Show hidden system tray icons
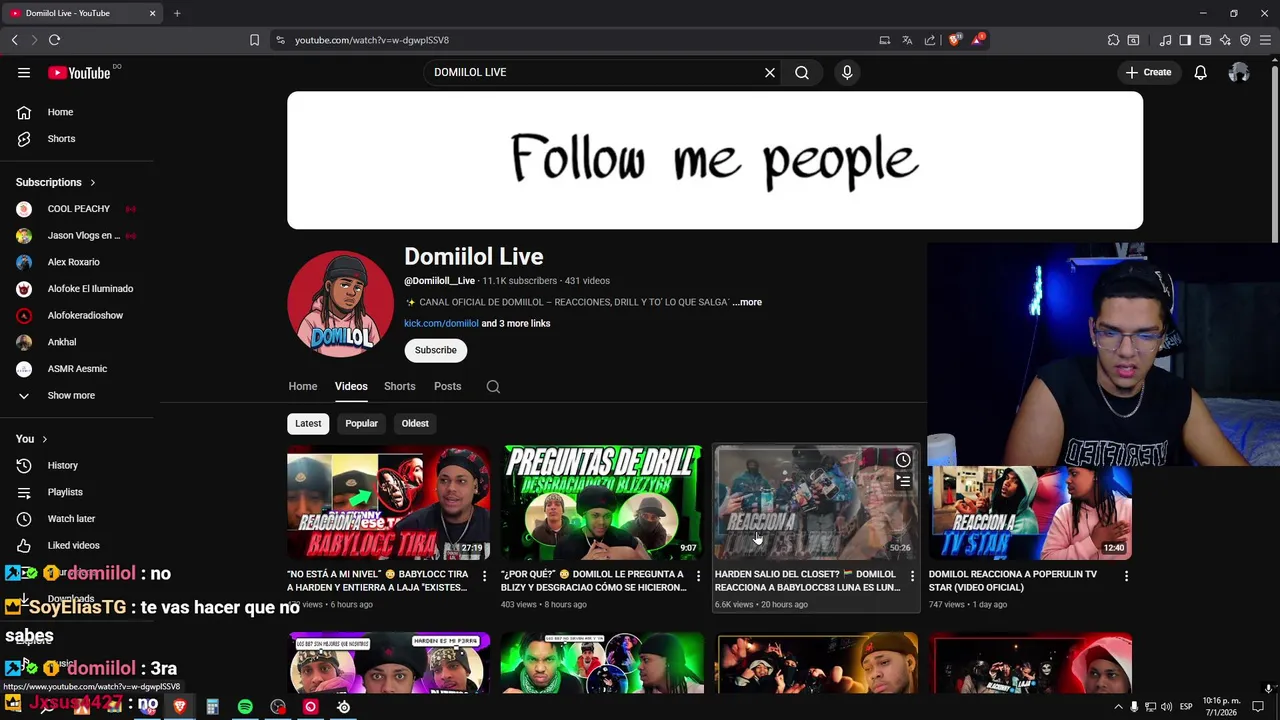This screenshot has width=1280, height=720. tap(1118, 707)
